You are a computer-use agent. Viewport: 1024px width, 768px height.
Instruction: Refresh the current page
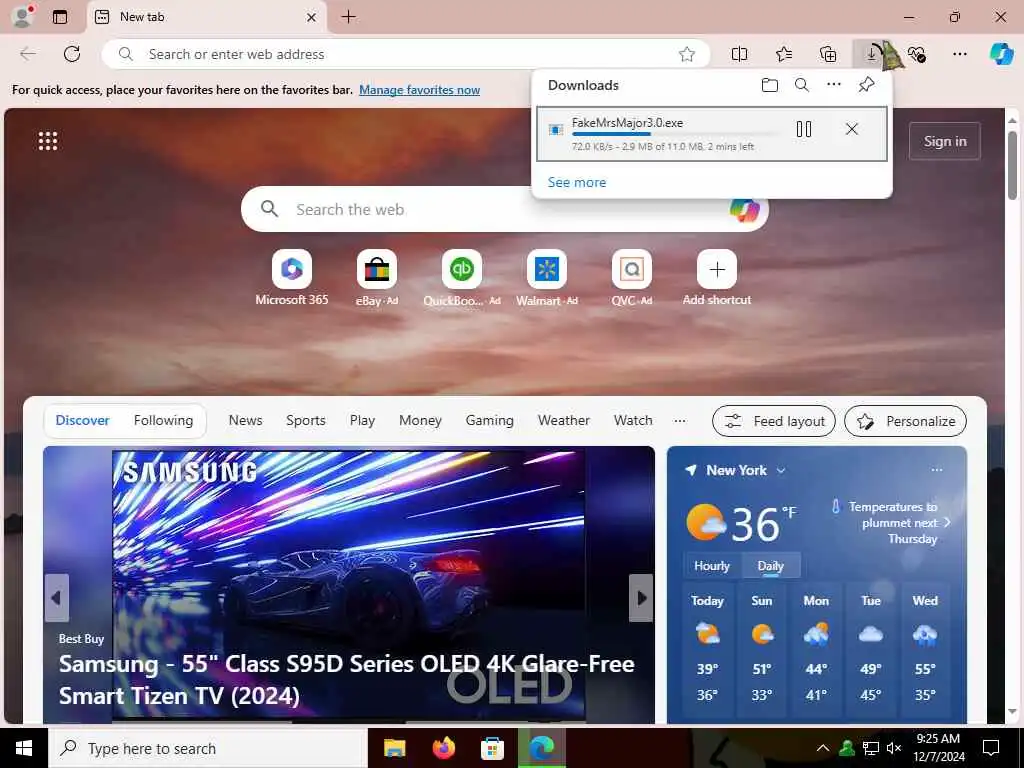point(72,54)
